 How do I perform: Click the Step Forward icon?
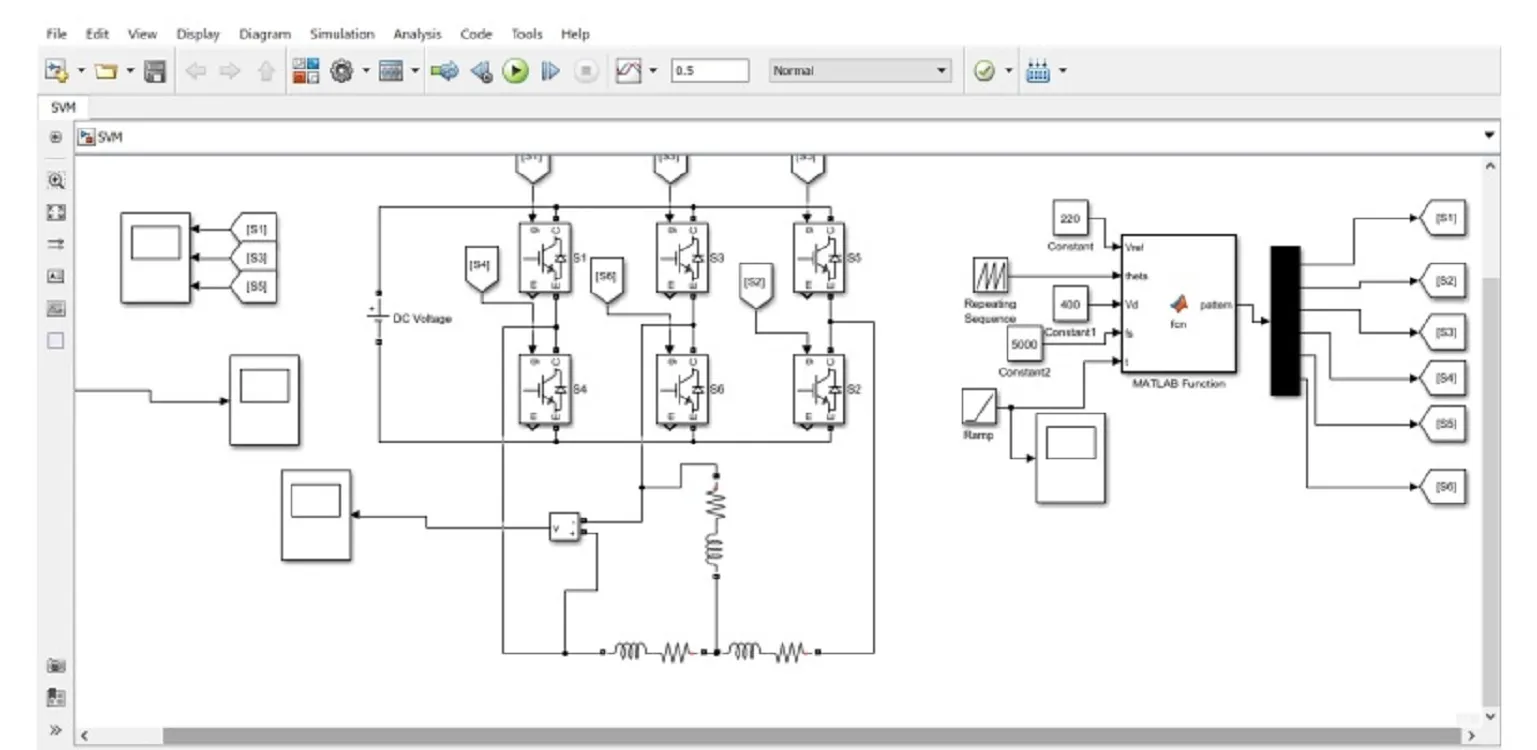[550, 71]
